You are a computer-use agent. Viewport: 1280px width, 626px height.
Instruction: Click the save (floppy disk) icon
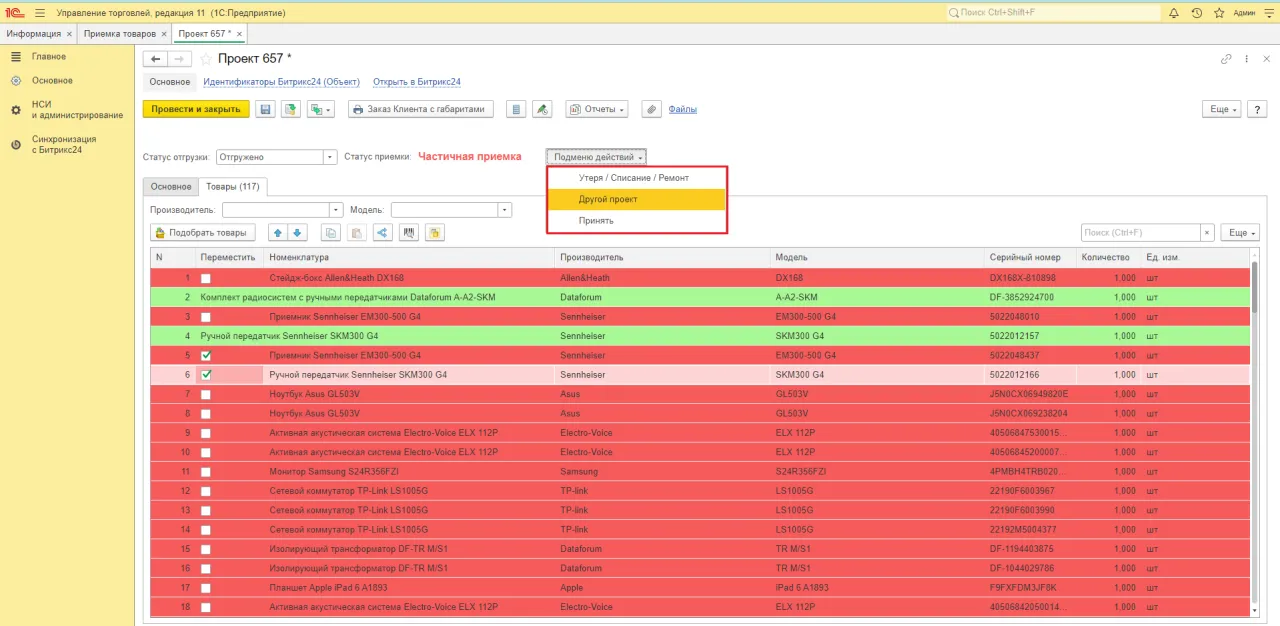266,109
